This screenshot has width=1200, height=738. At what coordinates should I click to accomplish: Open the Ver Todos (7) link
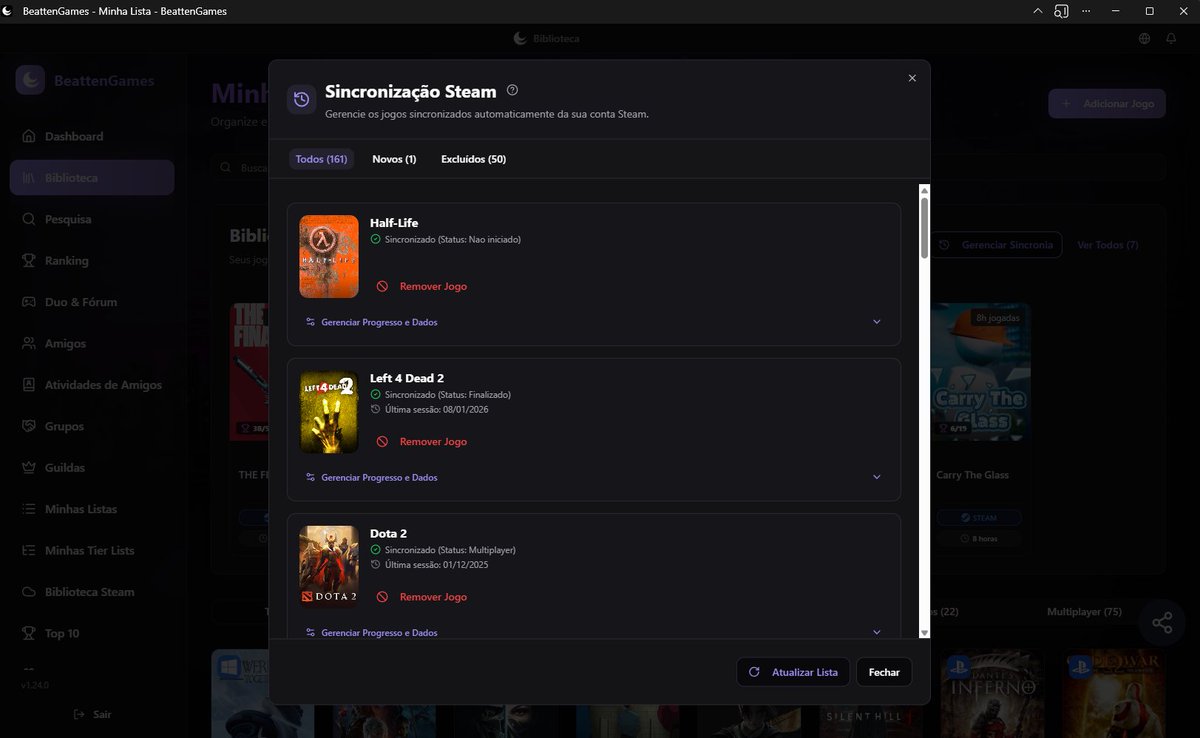click(1107, 245)
